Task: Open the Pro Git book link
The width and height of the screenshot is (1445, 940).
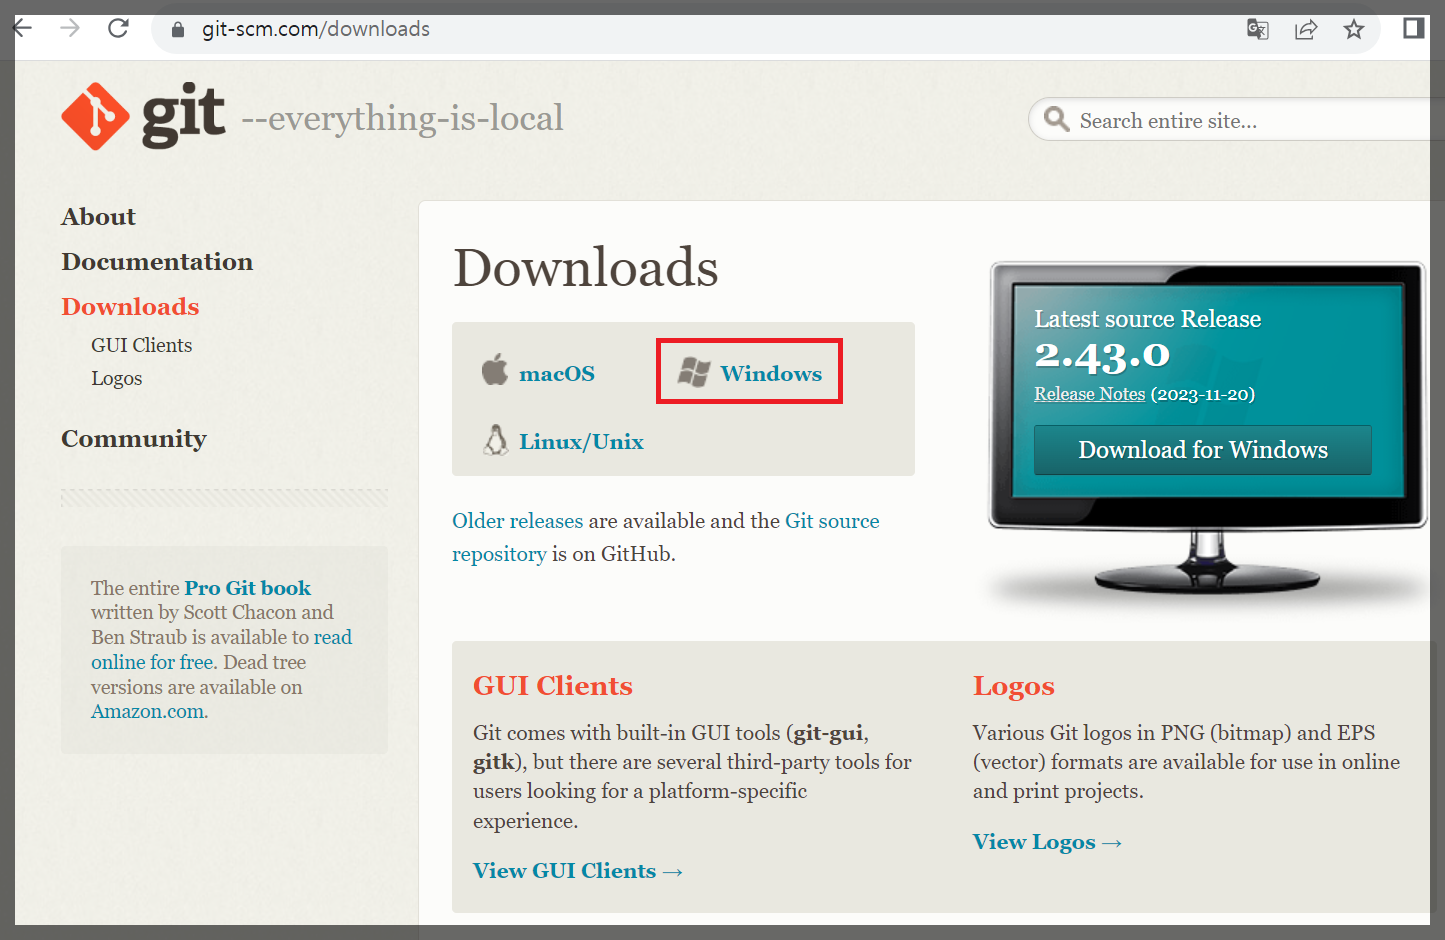Action: (248, 588)
